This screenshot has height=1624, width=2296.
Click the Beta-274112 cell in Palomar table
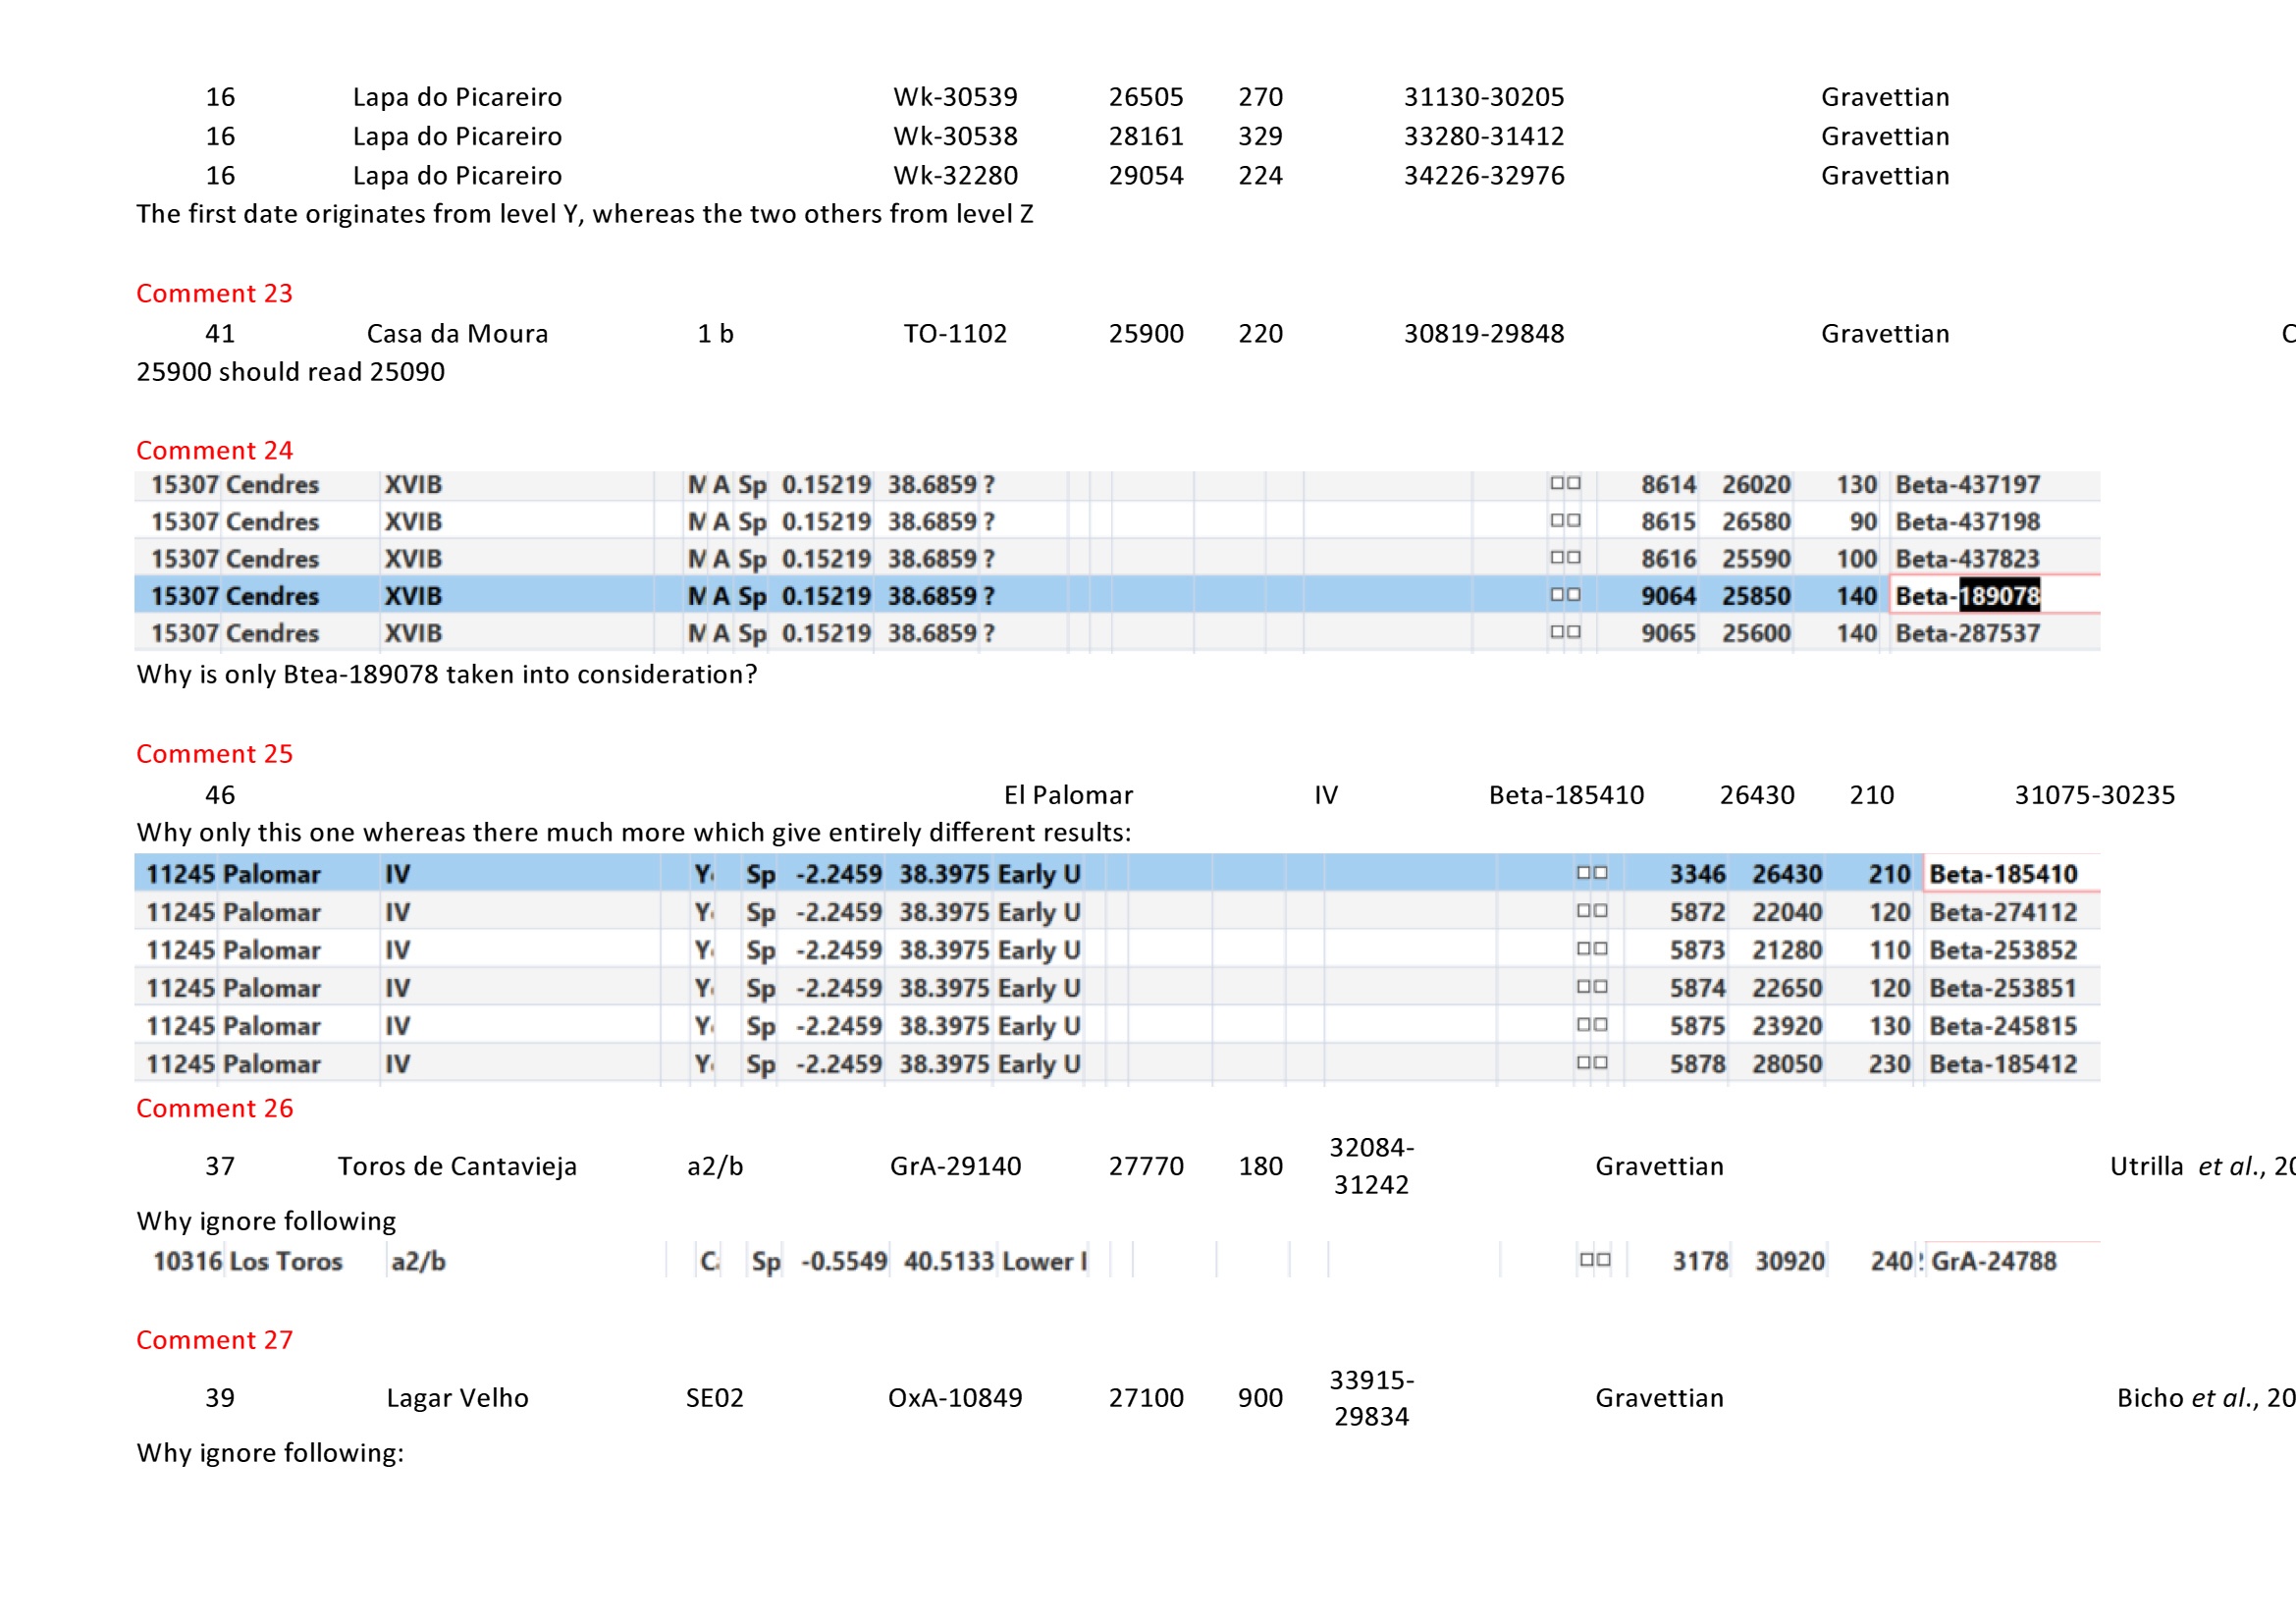2002,912
